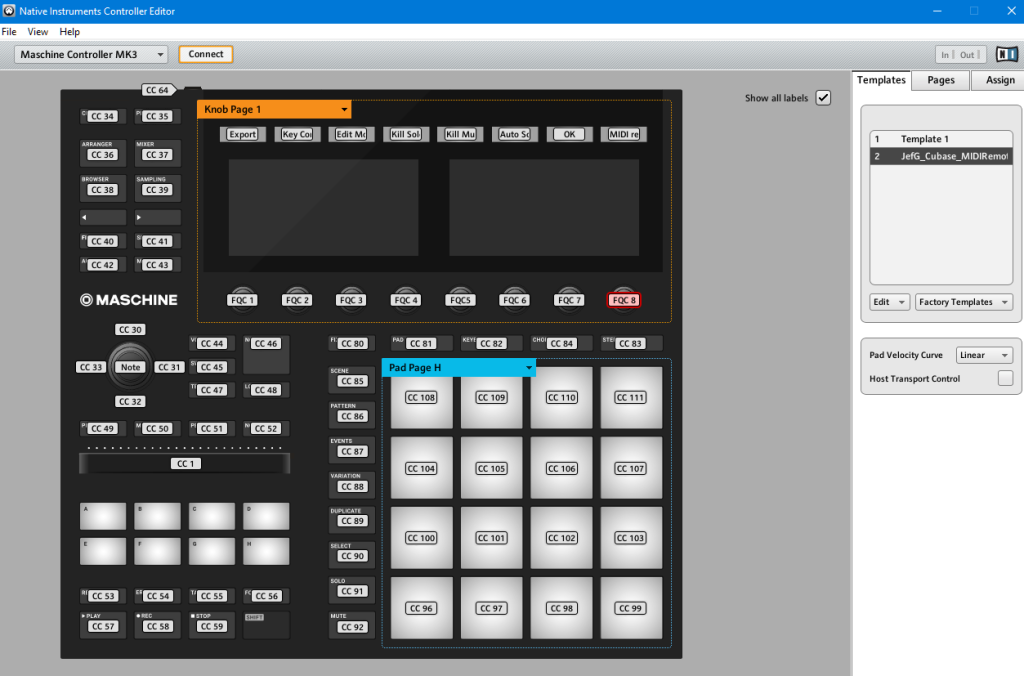Open the Pad Velocity Curve Linear dropdown

(x=984, y=355)
